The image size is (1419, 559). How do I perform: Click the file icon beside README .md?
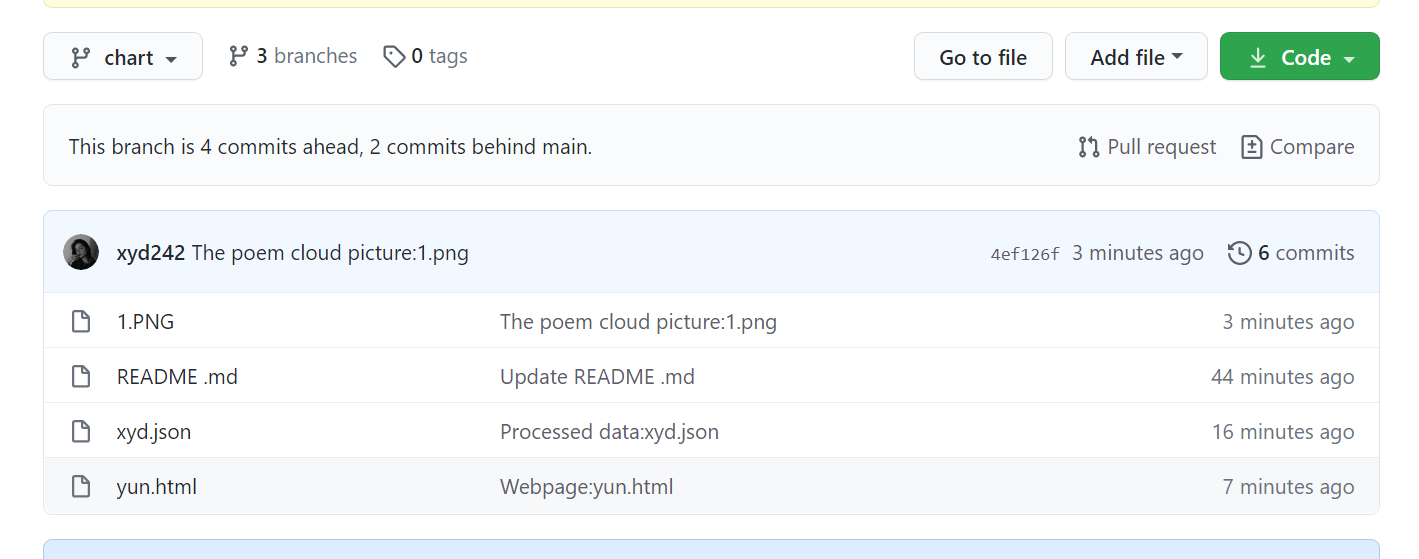click(x=81, y=377)
